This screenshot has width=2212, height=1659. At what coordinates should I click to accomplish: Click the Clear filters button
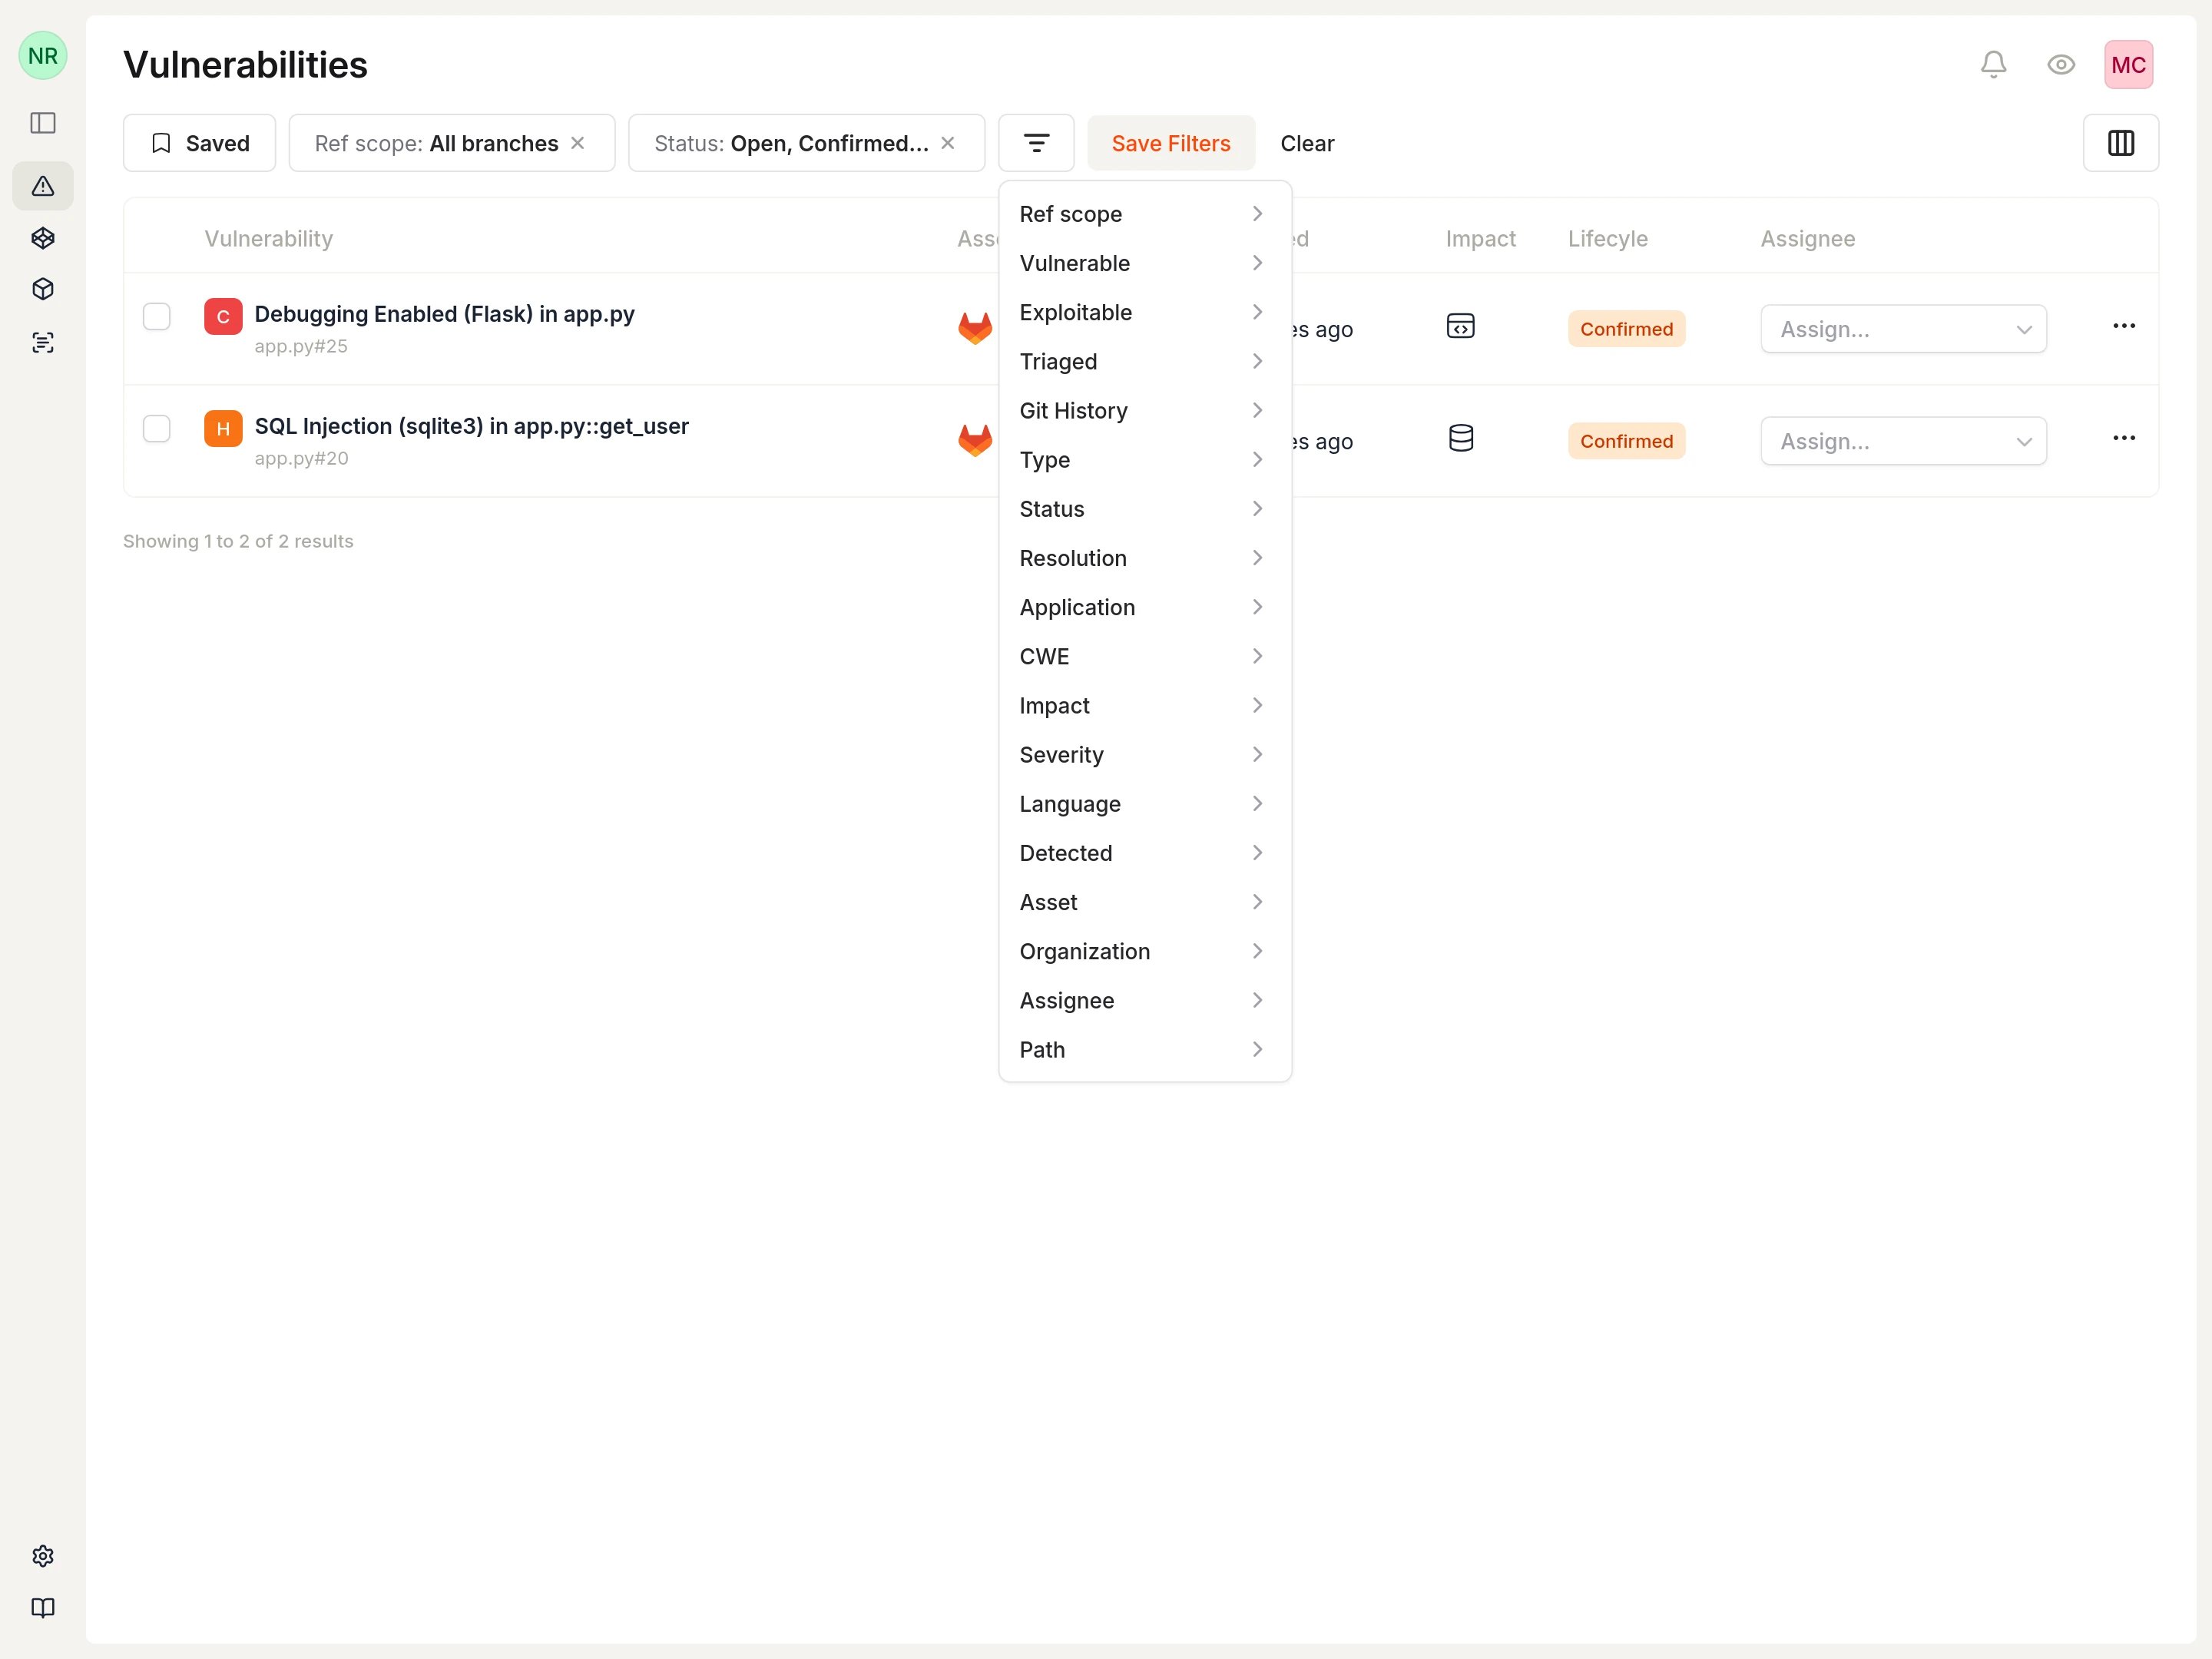pos(1307,143)
